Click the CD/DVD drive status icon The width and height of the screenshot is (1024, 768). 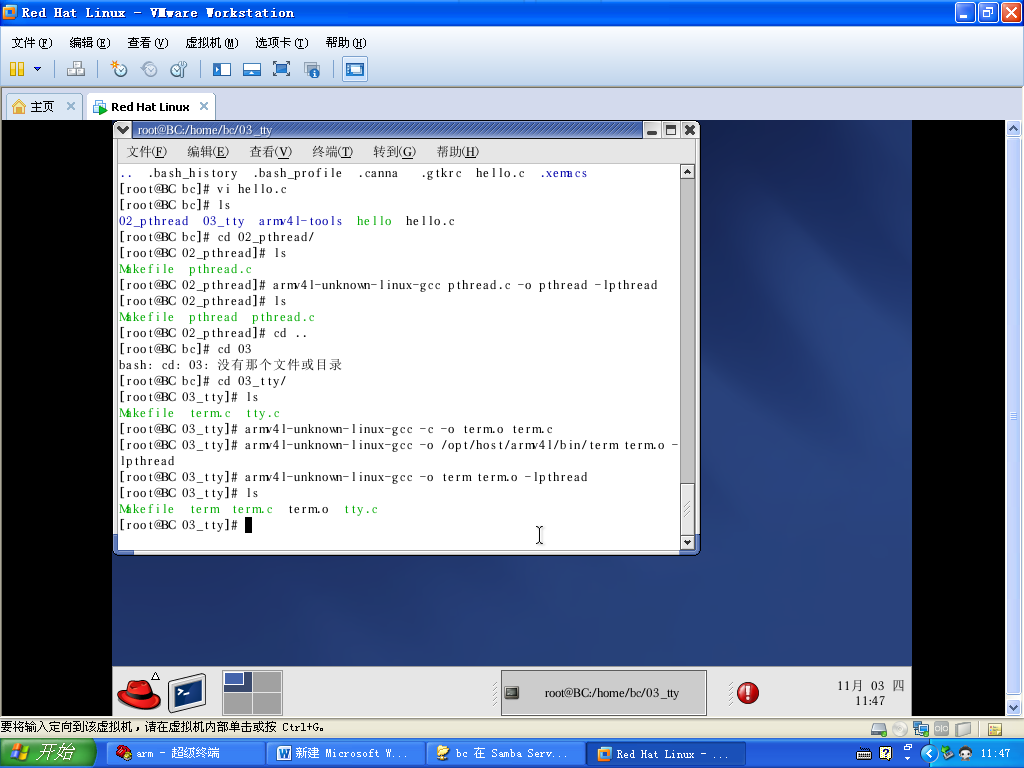(900, 729)
